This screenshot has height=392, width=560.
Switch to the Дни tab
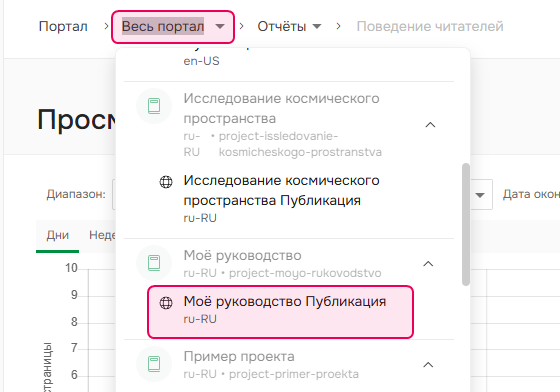click(58, 235)
